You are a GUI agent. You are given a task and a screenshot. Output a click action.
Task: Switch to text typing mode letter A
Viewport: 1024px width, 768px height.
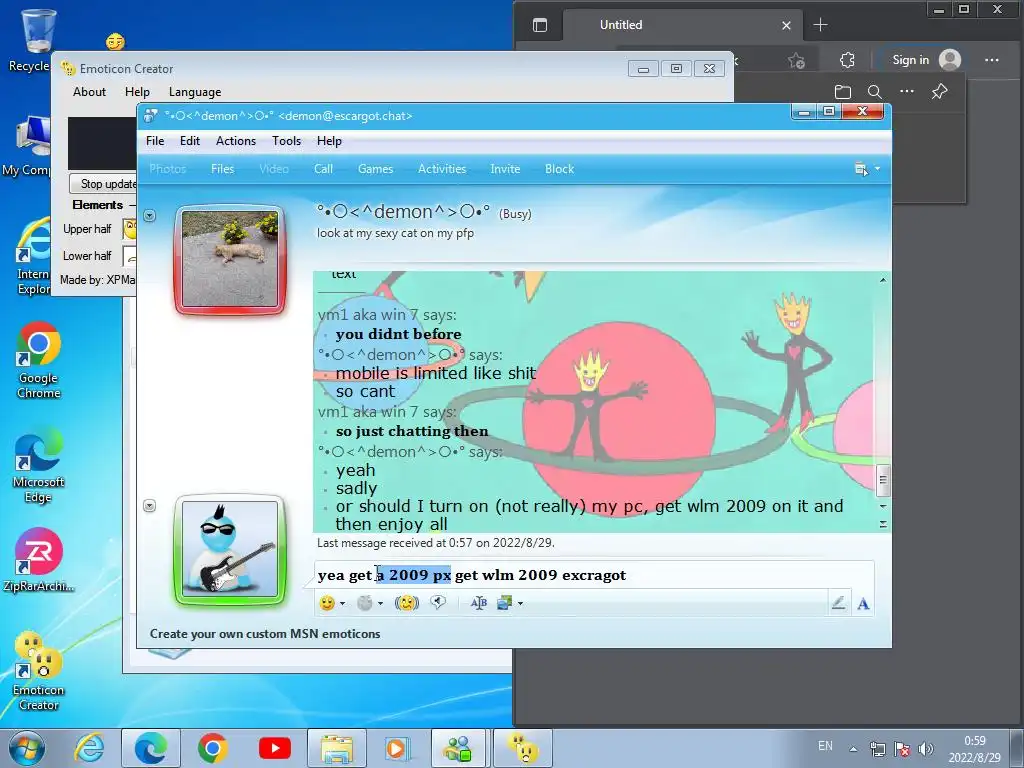[x=863, y=603]
